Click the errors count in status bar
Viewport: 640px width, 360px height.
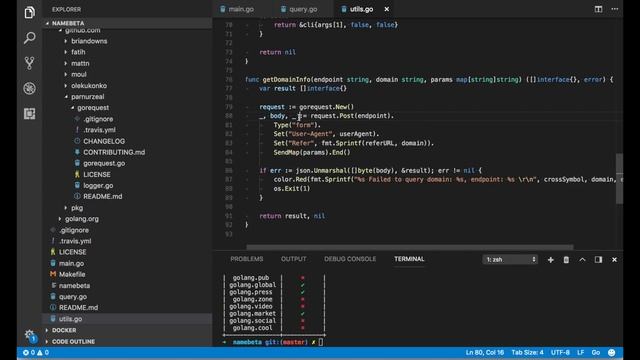point(29,352)
